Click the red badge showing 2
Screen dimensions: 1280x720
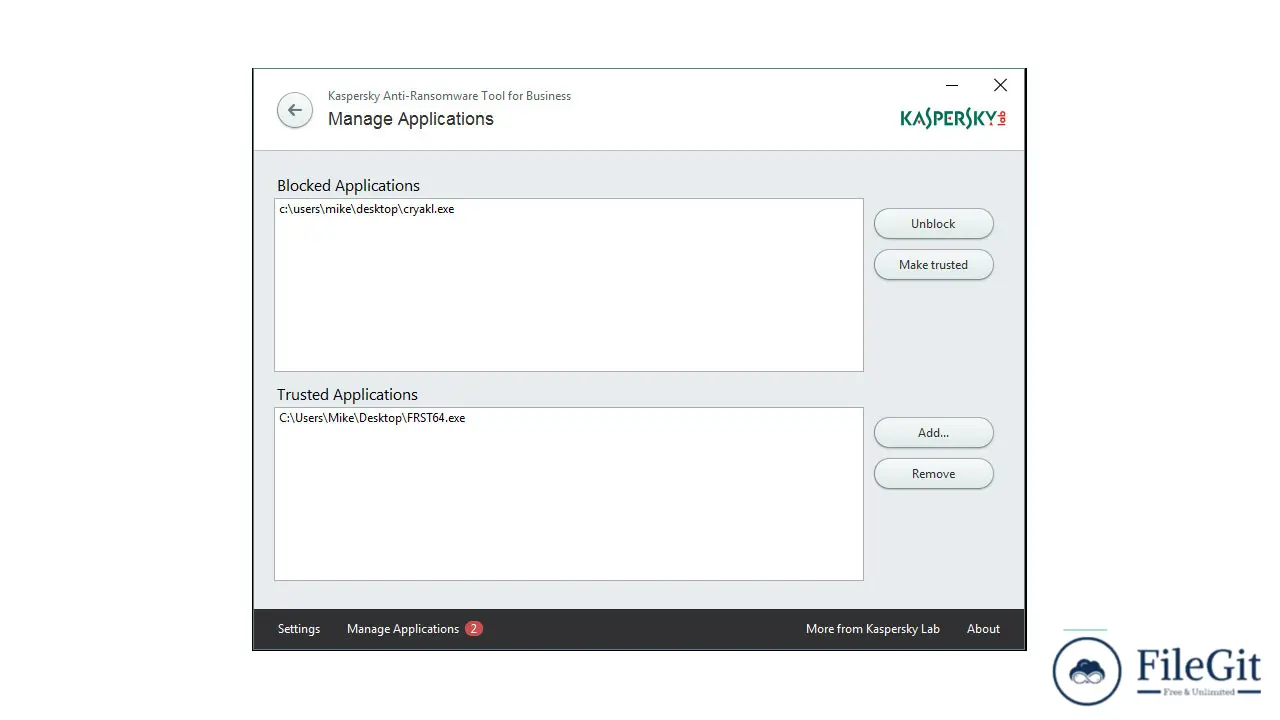coord(474,629)
